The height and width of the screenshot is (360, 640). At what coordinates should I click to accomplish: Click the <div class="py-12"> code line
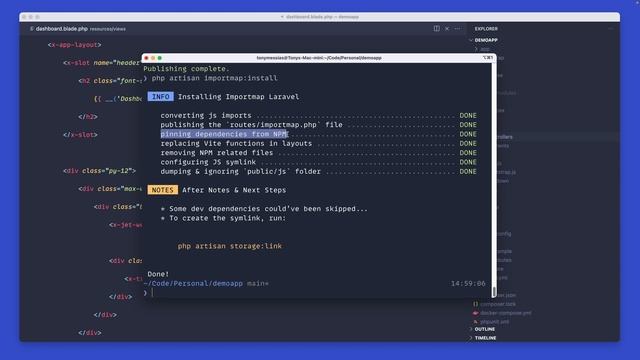[x=100, y=171]
